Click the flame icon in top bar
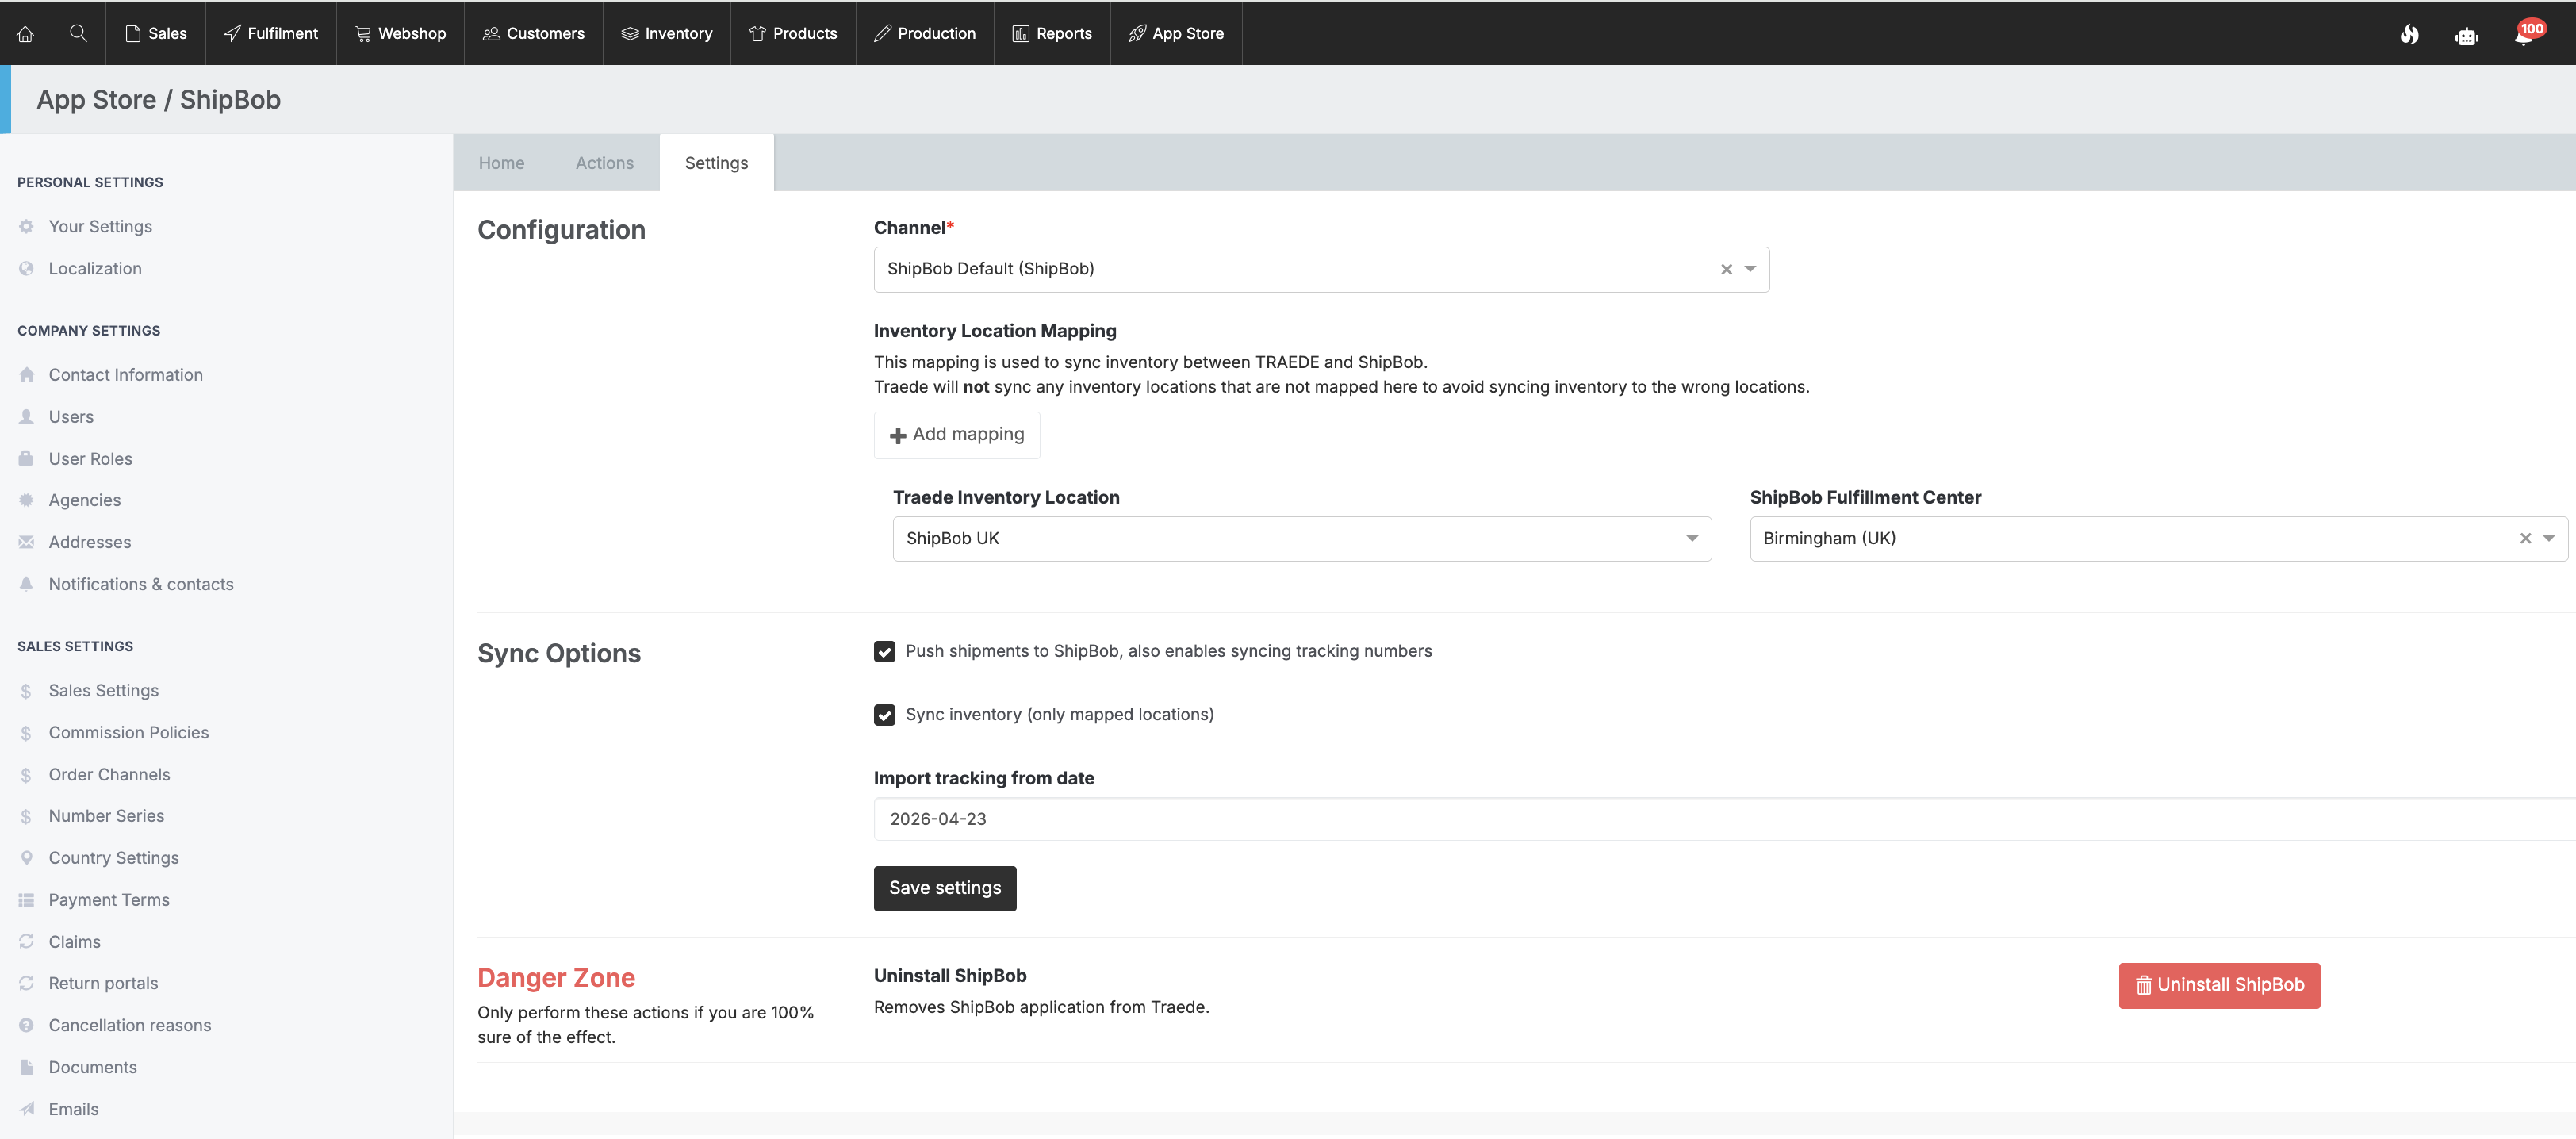 tap(2409, 35)
